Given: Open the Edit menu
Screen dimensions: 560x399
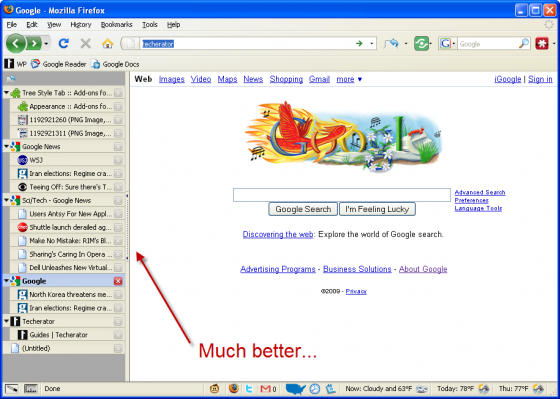Looking at the screenshot, I should tap(32, 25).
